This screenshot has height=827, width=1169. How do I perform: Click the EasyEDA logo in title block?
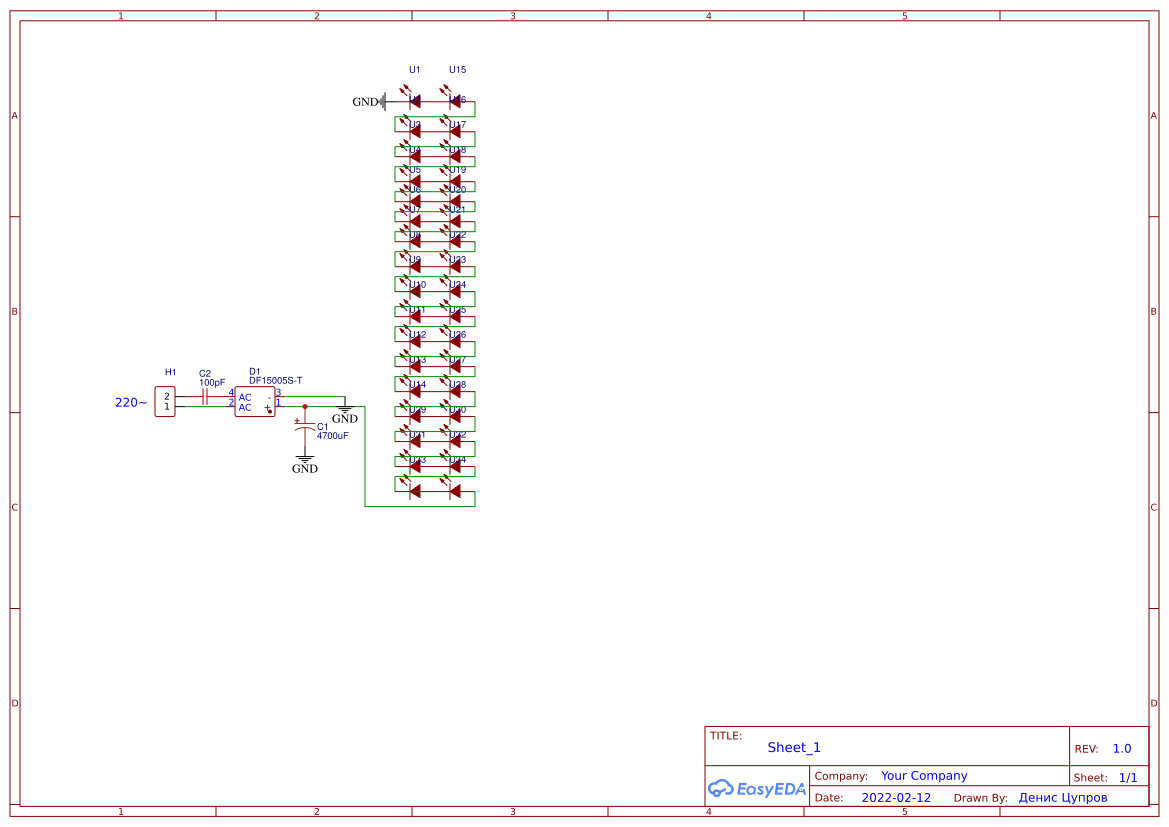(757, 788)
